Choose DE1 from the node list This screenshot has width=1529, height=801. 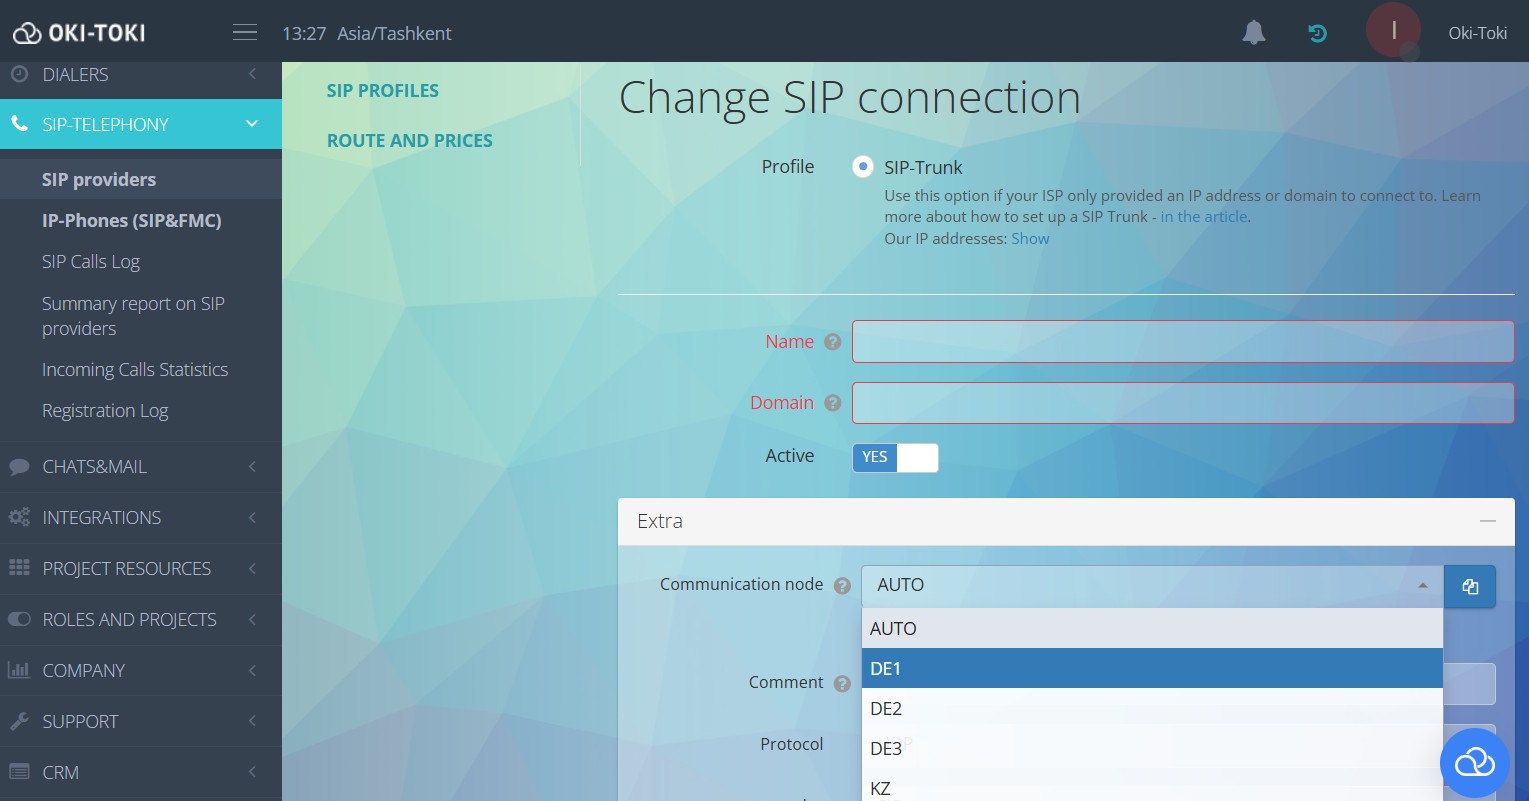point(1152,668)
